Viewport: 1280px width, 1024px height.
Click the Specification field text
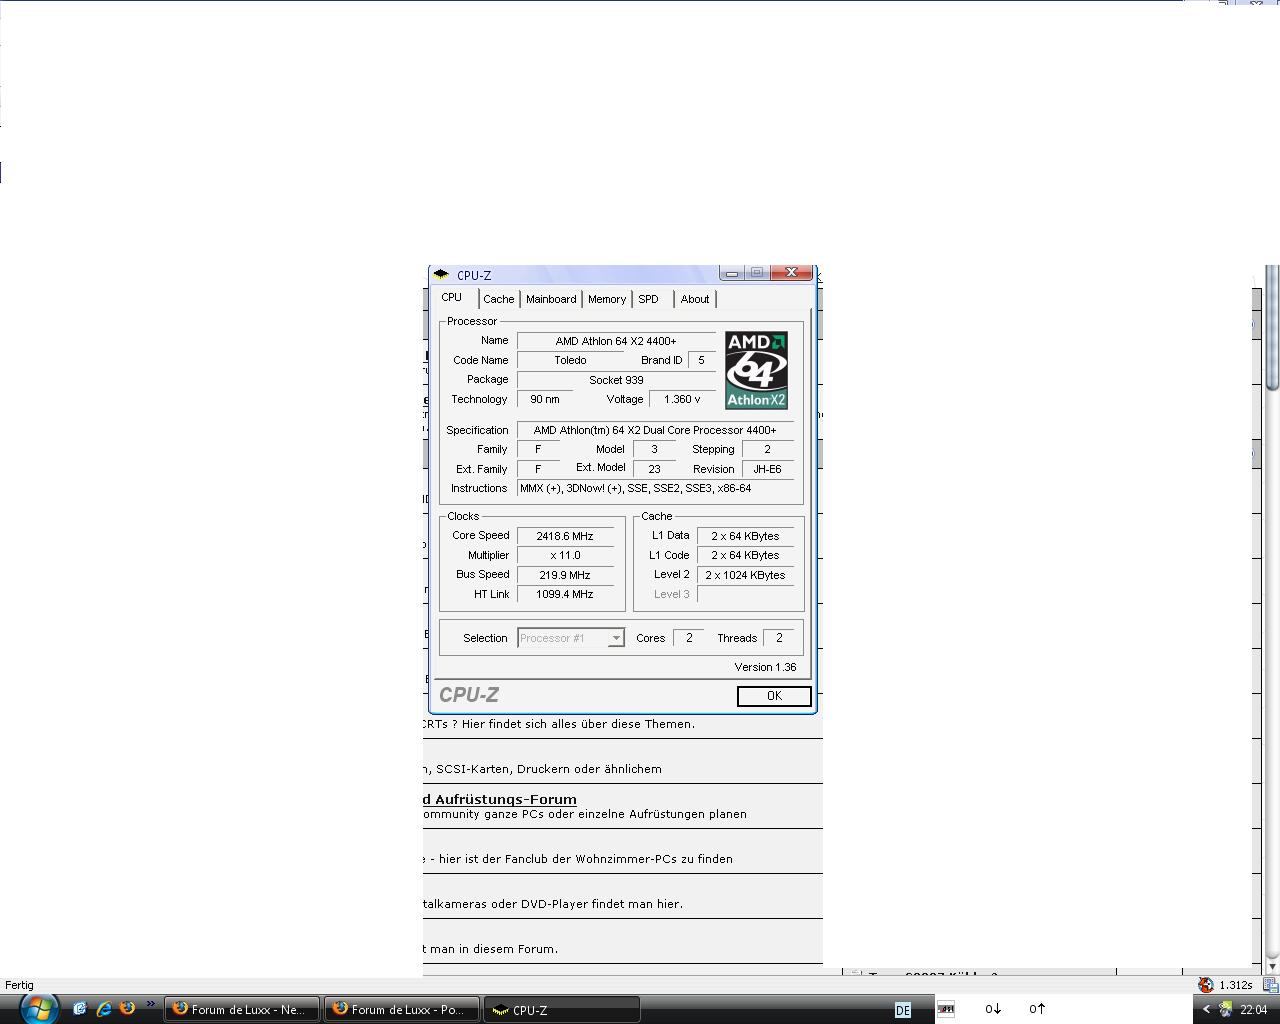click(655, 430)
